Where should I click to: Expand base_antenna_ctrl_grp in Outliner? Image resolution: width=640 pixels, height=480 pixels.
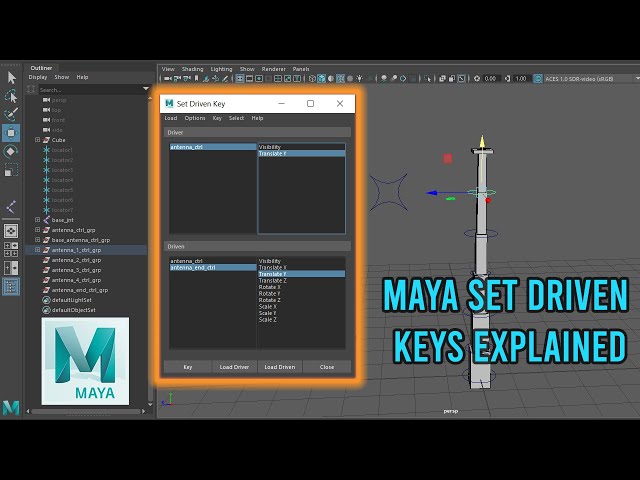tap(38, 240)
